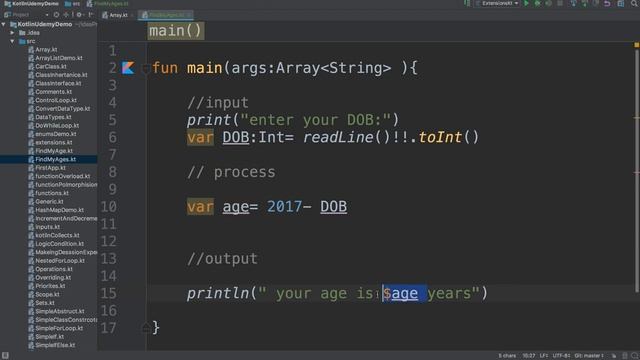
Task: Open extensions.kt file
Action: (x=53, y=142)
